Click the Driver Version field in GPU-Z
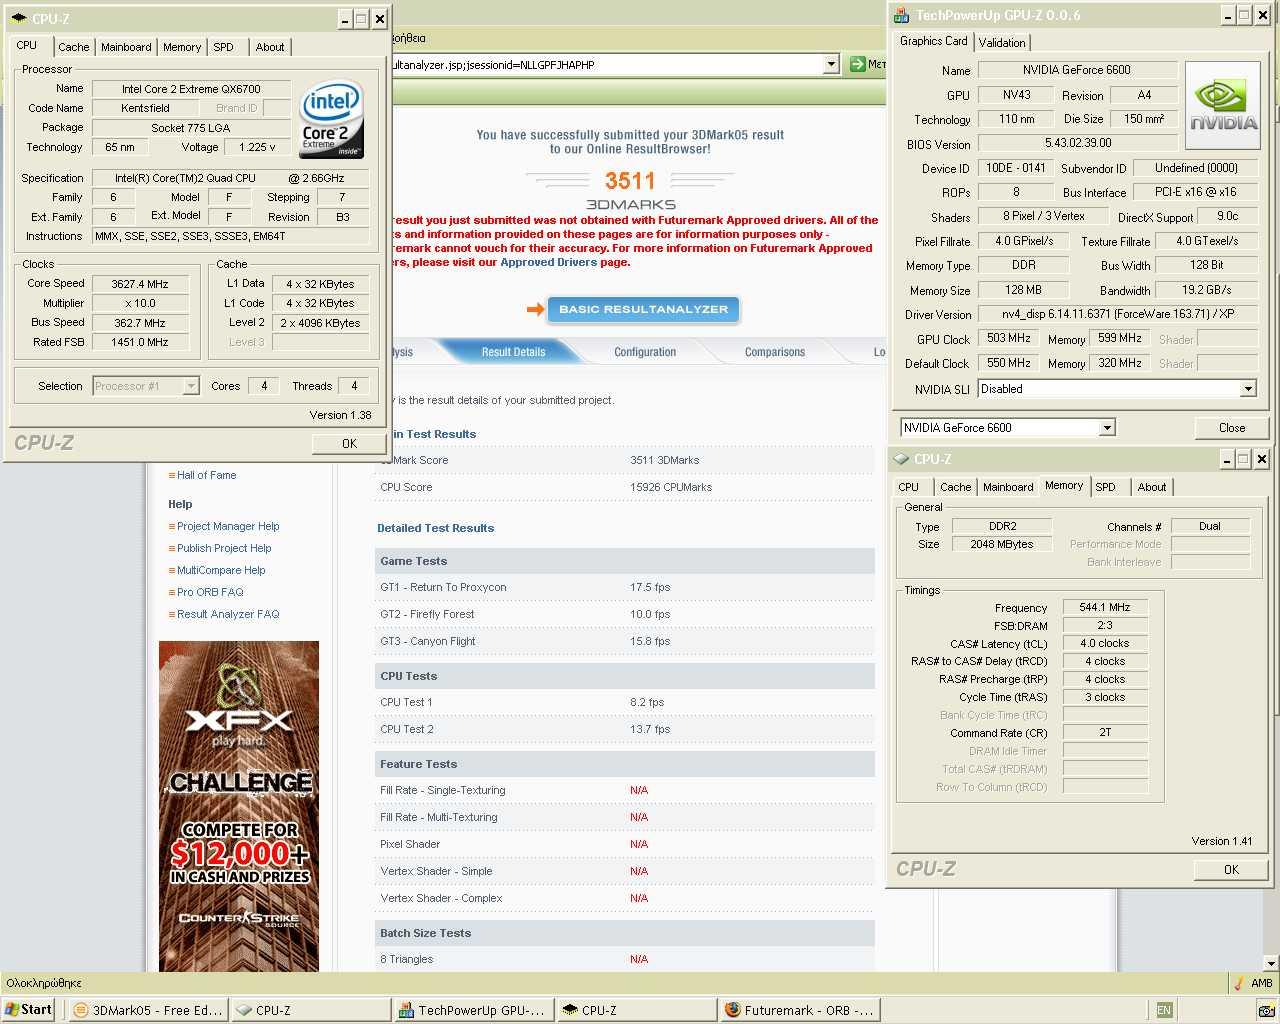The height and width of the screenshot is (1024, 1280). (1117, 314)
